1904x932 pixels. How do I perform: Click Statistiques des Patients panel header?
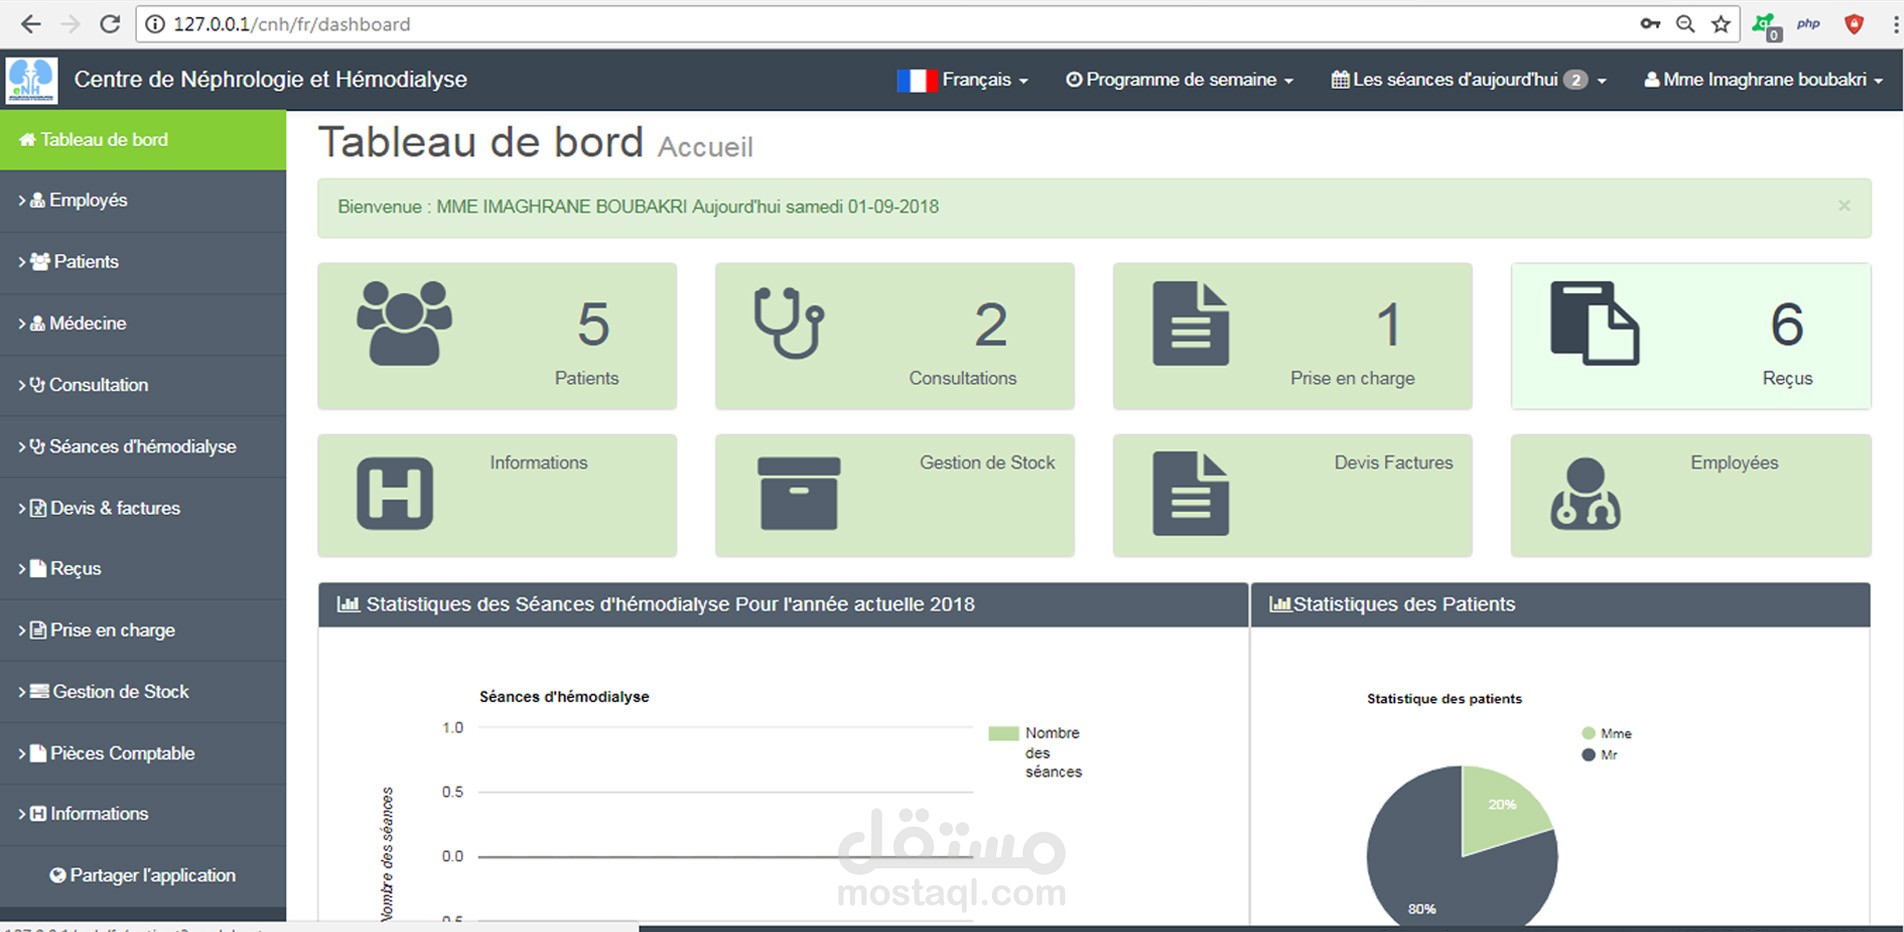(1560, 605)
